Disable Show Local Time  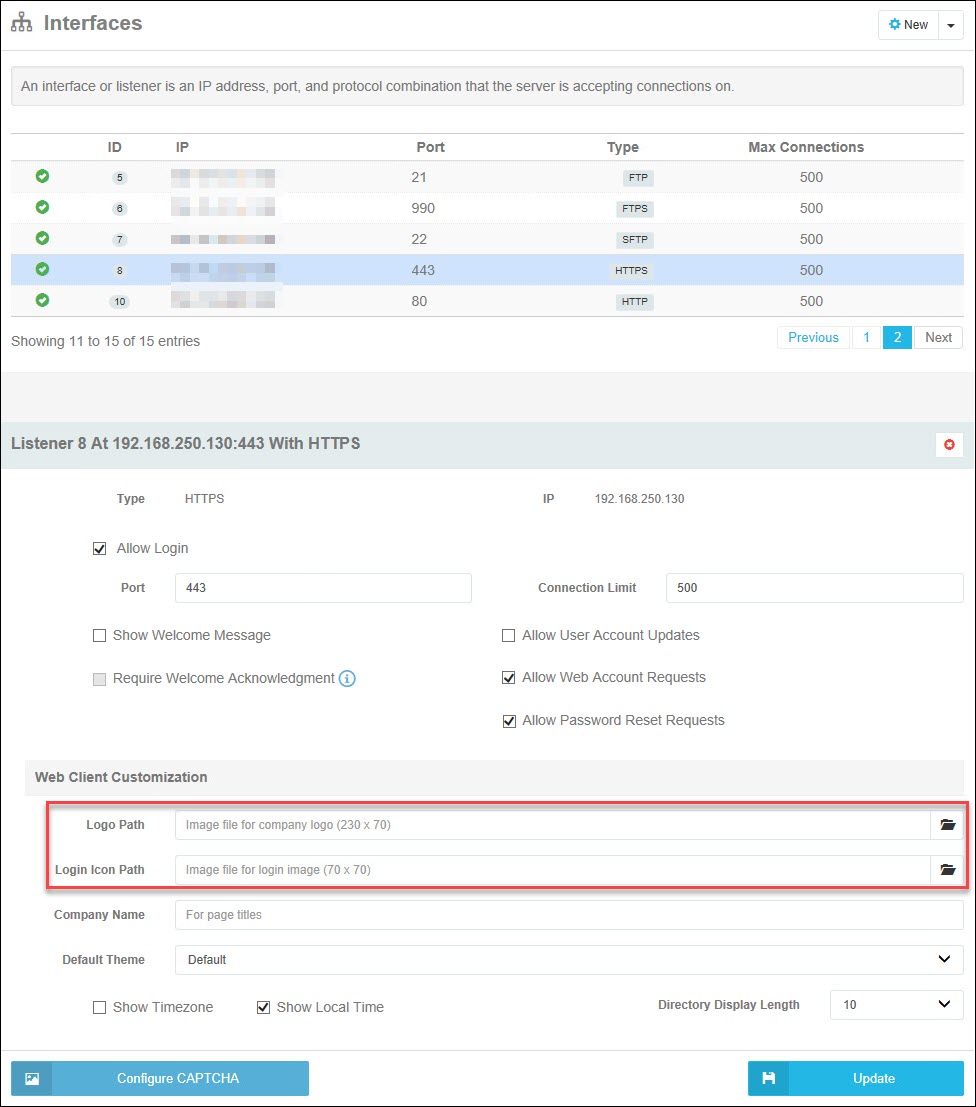click(x=263, y=1007)
